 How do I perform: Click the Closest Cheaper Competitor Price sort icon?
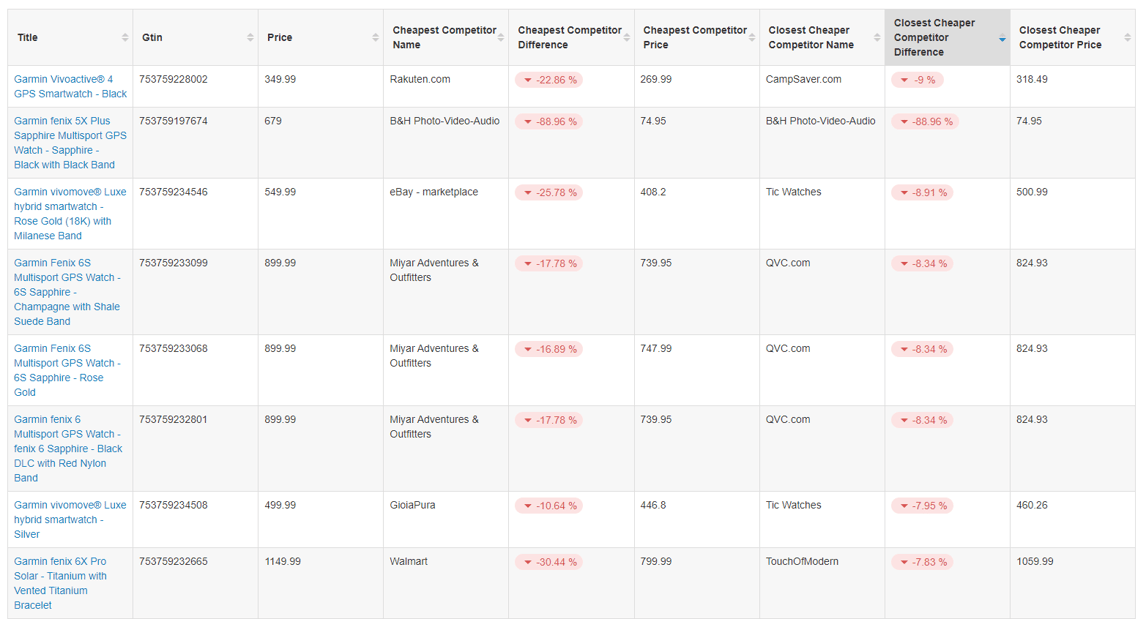pyautogui.click(x=1128, y=38)
